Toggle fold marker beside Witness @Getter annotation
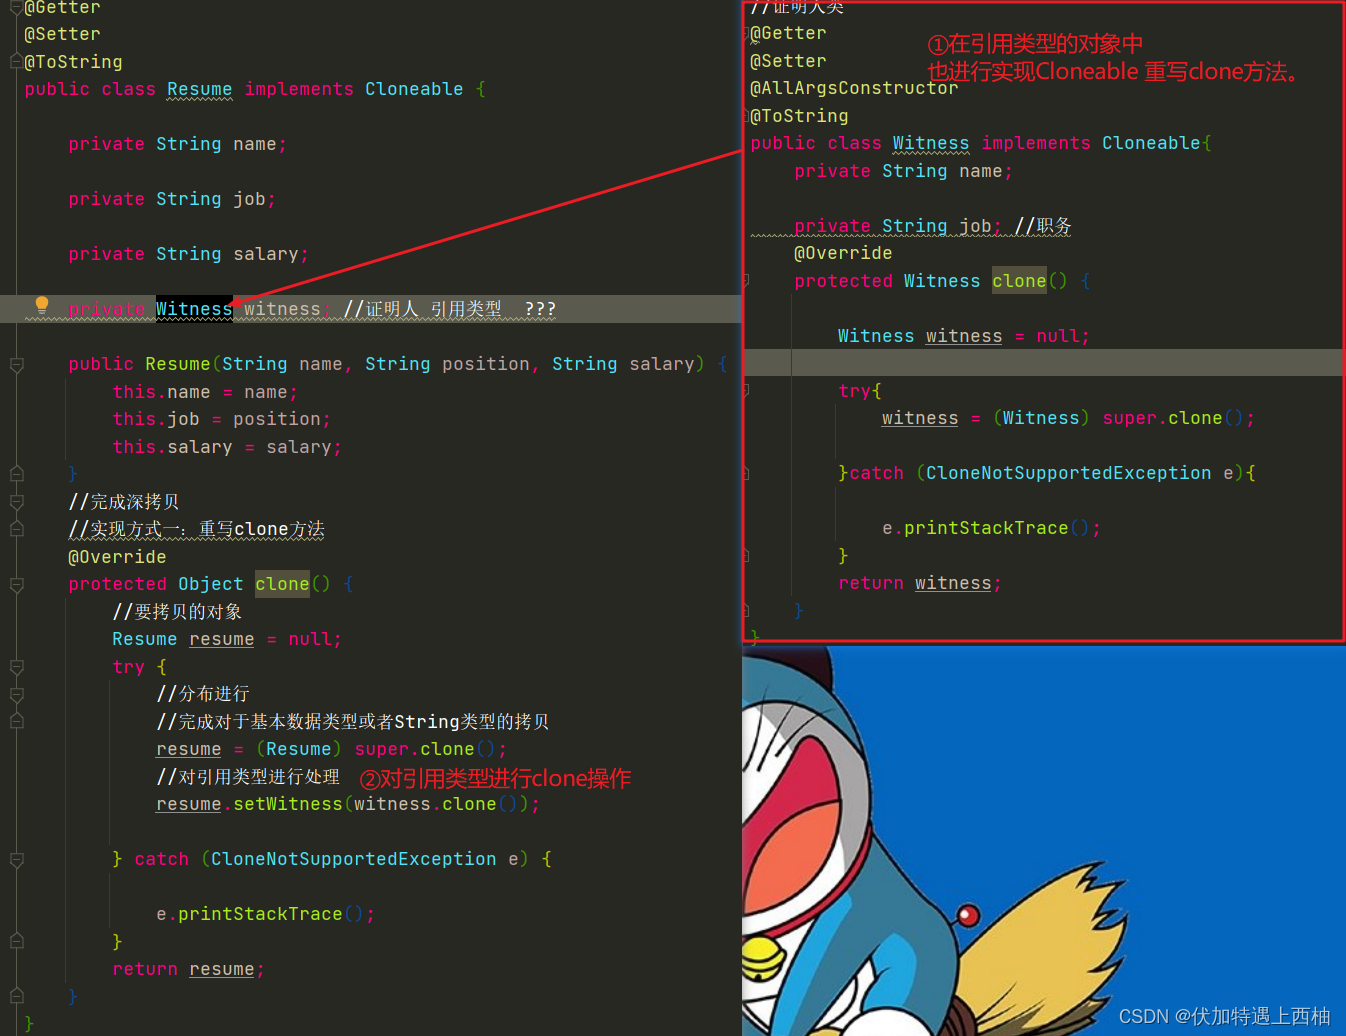1346x1036 pixels. [748, 34]
